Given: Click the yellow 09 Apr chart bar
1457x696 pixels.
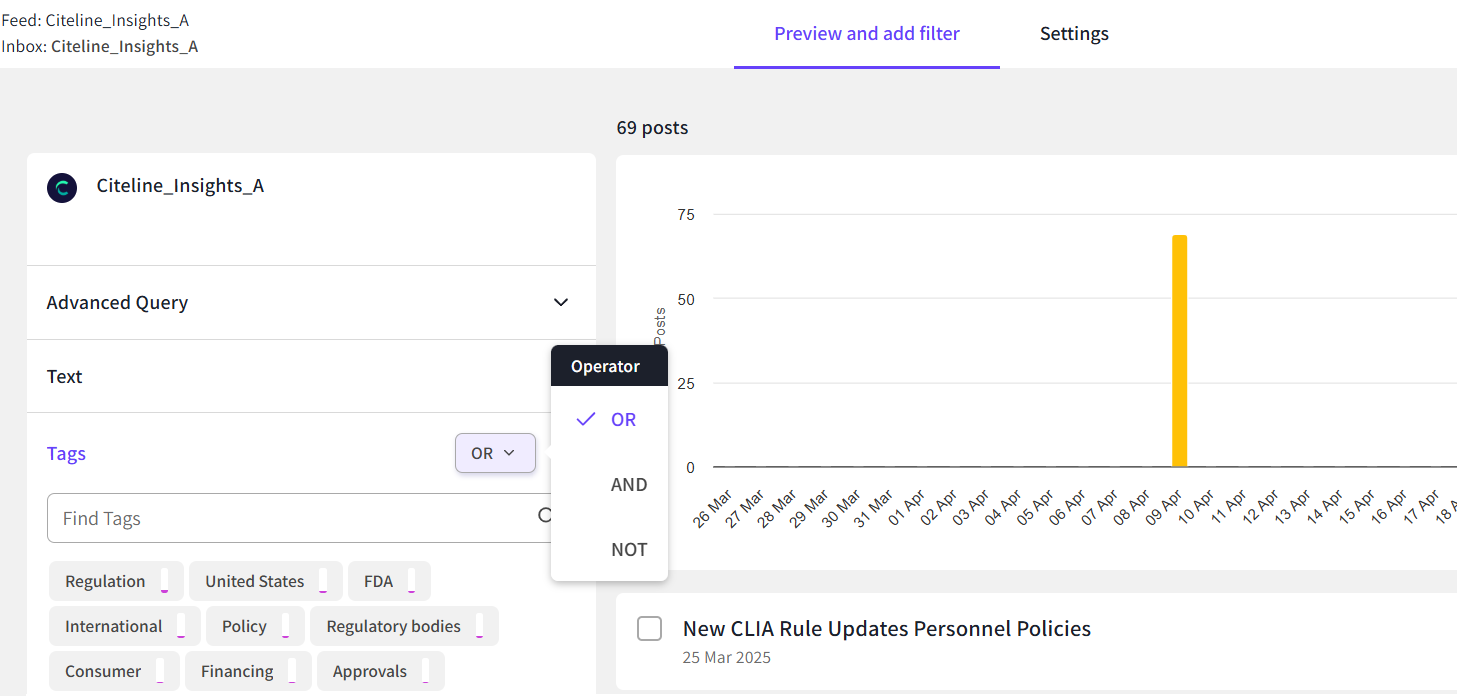Looking at the screenshot, I should (x=1180, y=351).
